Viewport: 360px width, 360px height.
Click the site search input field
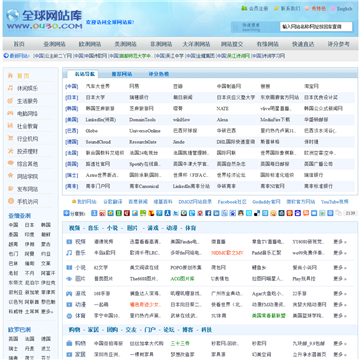pyautogui.click(x=316, y=27)
